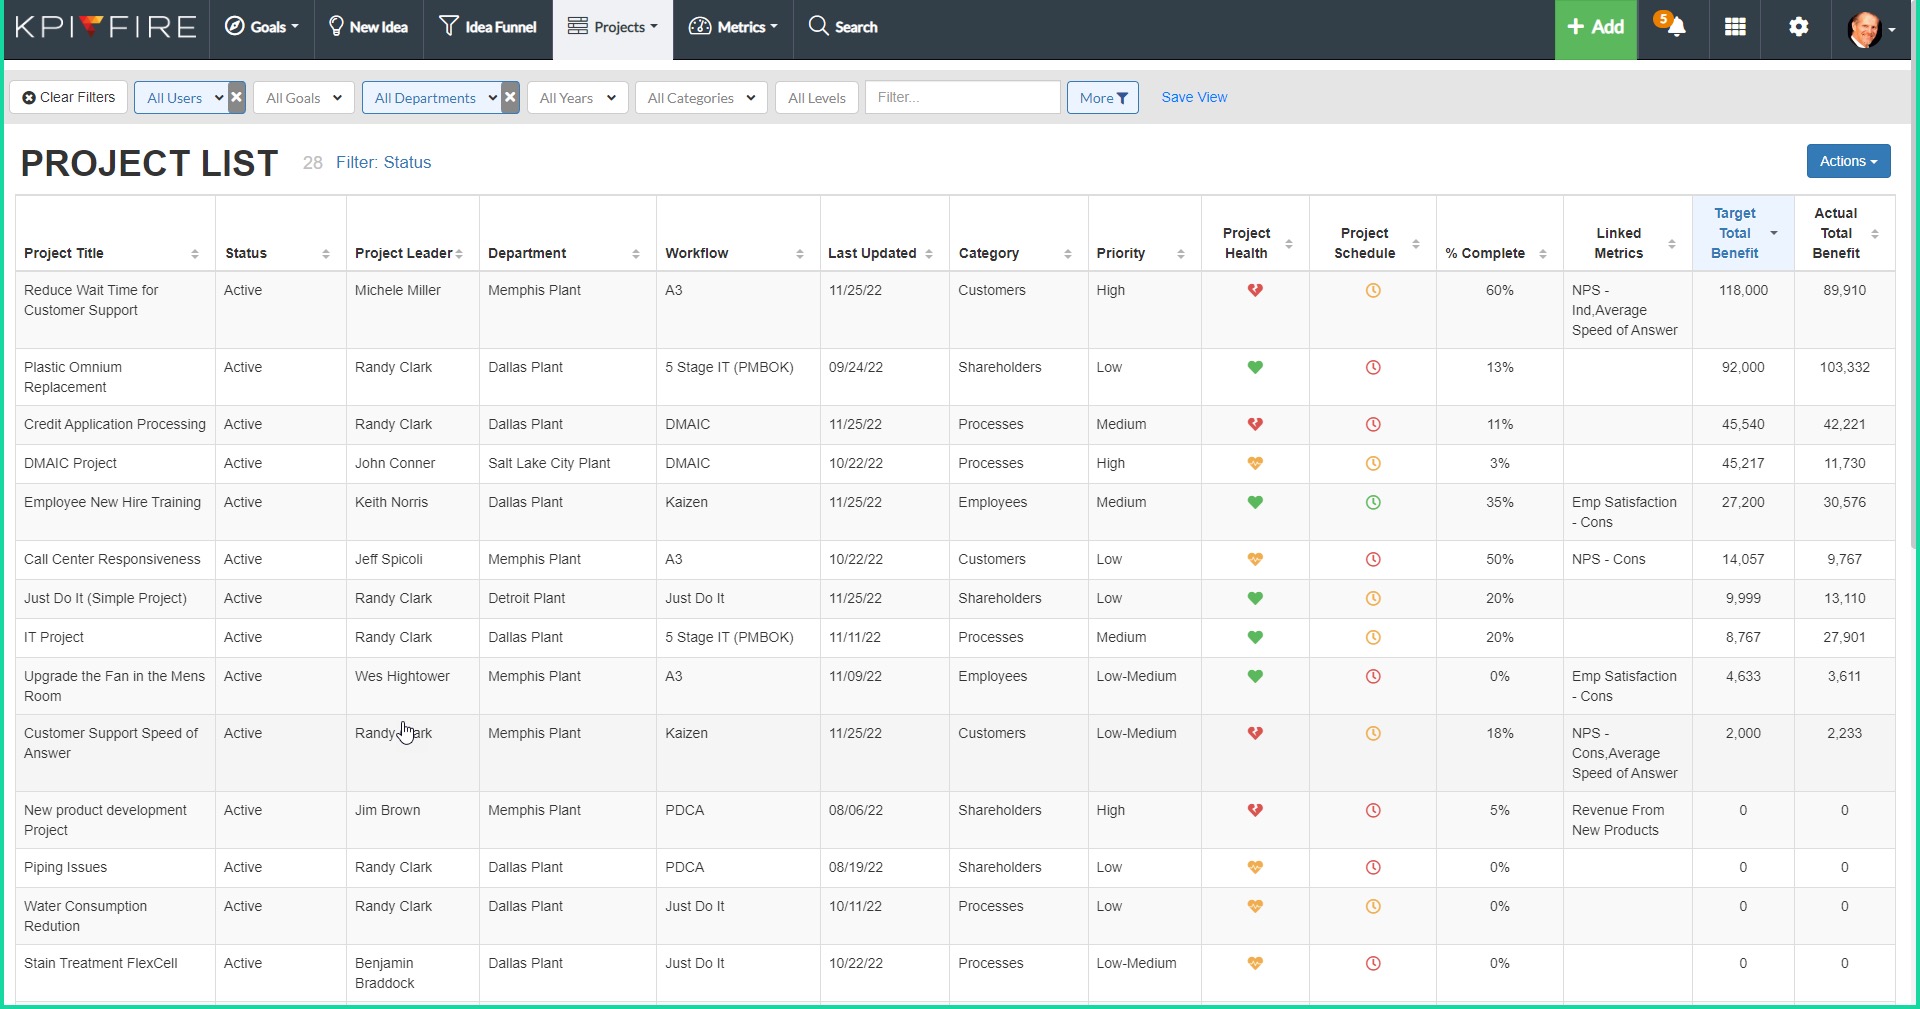Click the Clear Filters button
This screenshot has width=1920, height=1009.
(x=67, y=97)
